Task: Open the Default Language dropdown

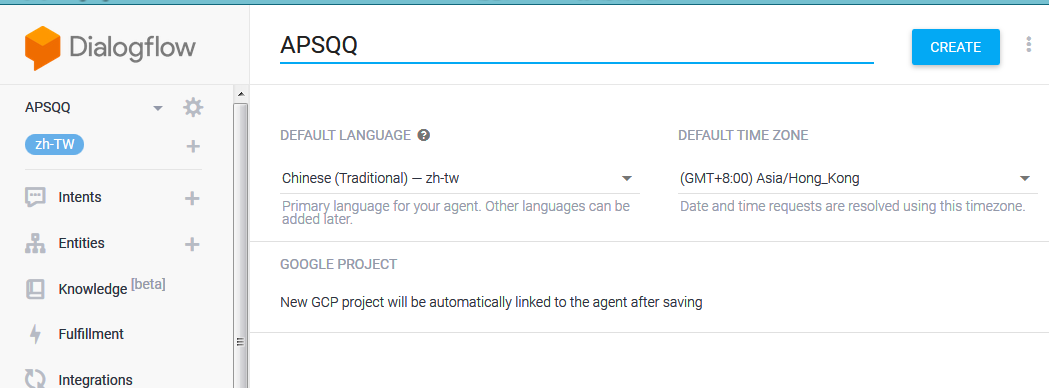Action: [459, 179]
